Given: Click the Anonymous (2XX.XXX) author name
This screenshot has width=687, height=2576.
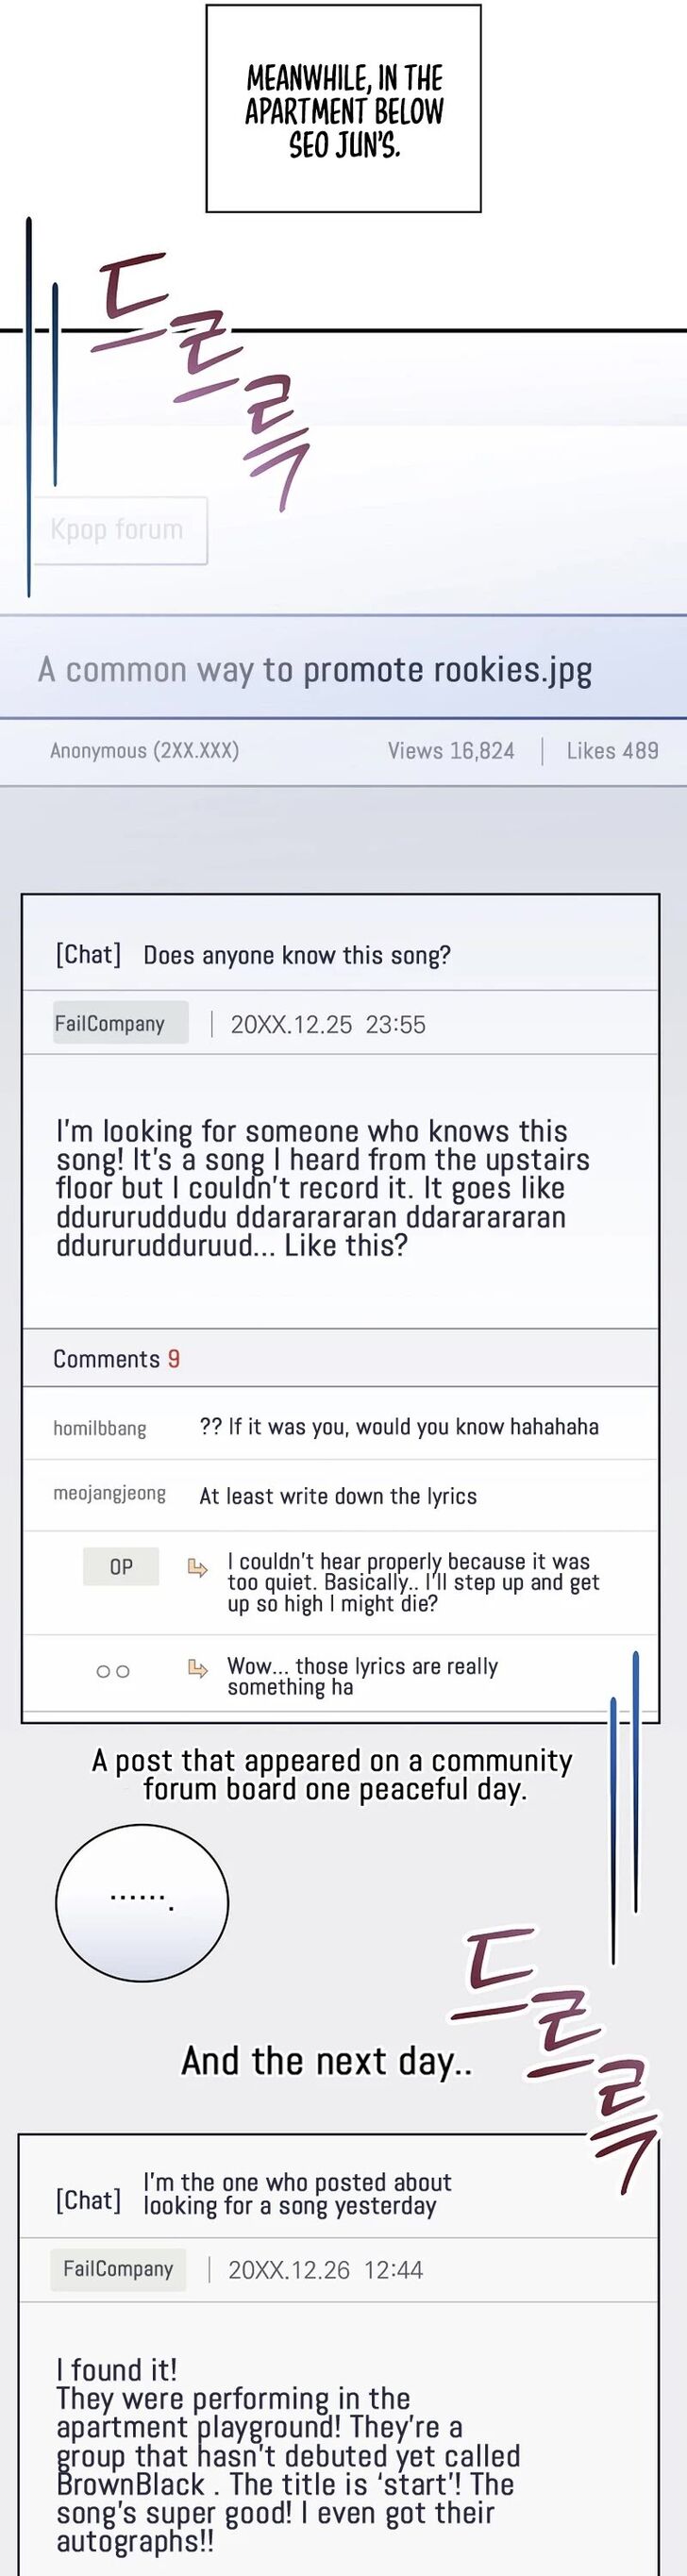Looking at the screenshot, I should 144,751.
